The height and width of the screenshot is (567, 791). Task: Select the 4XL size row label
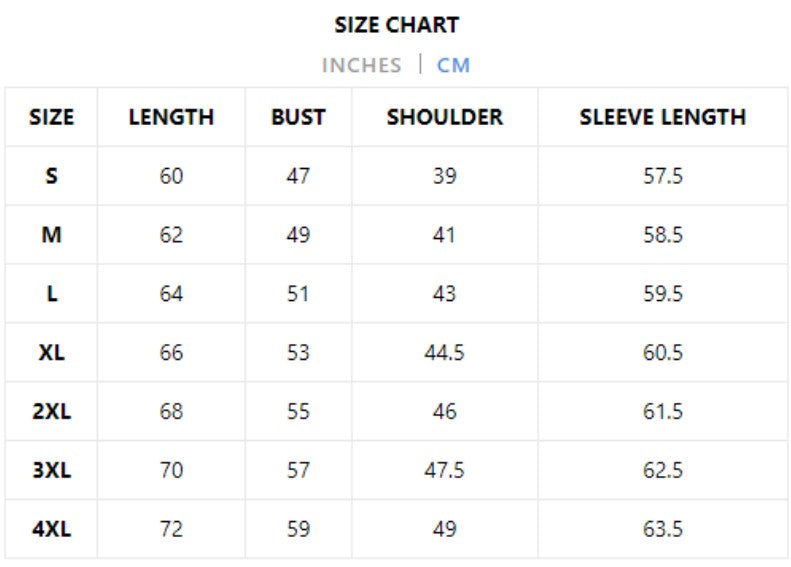point(51,529)
